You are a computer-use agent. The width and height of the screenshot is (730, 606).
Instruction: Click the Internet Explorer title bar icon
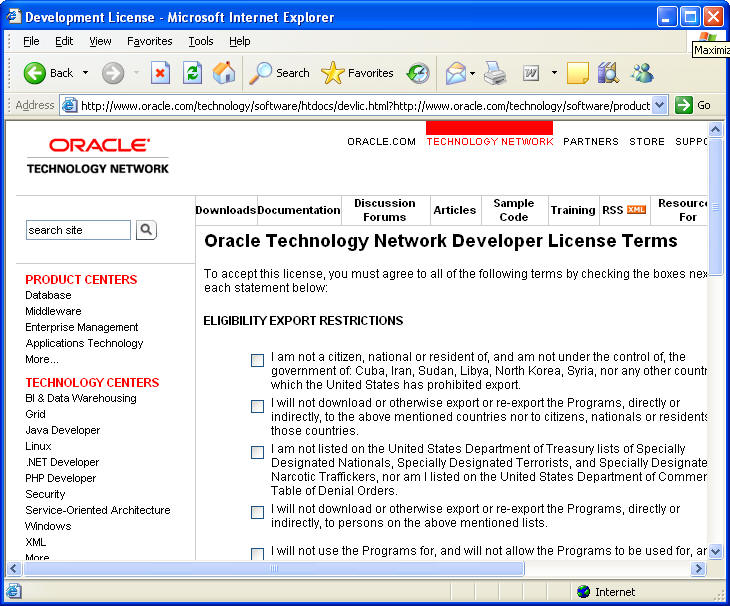click(14, 16)
